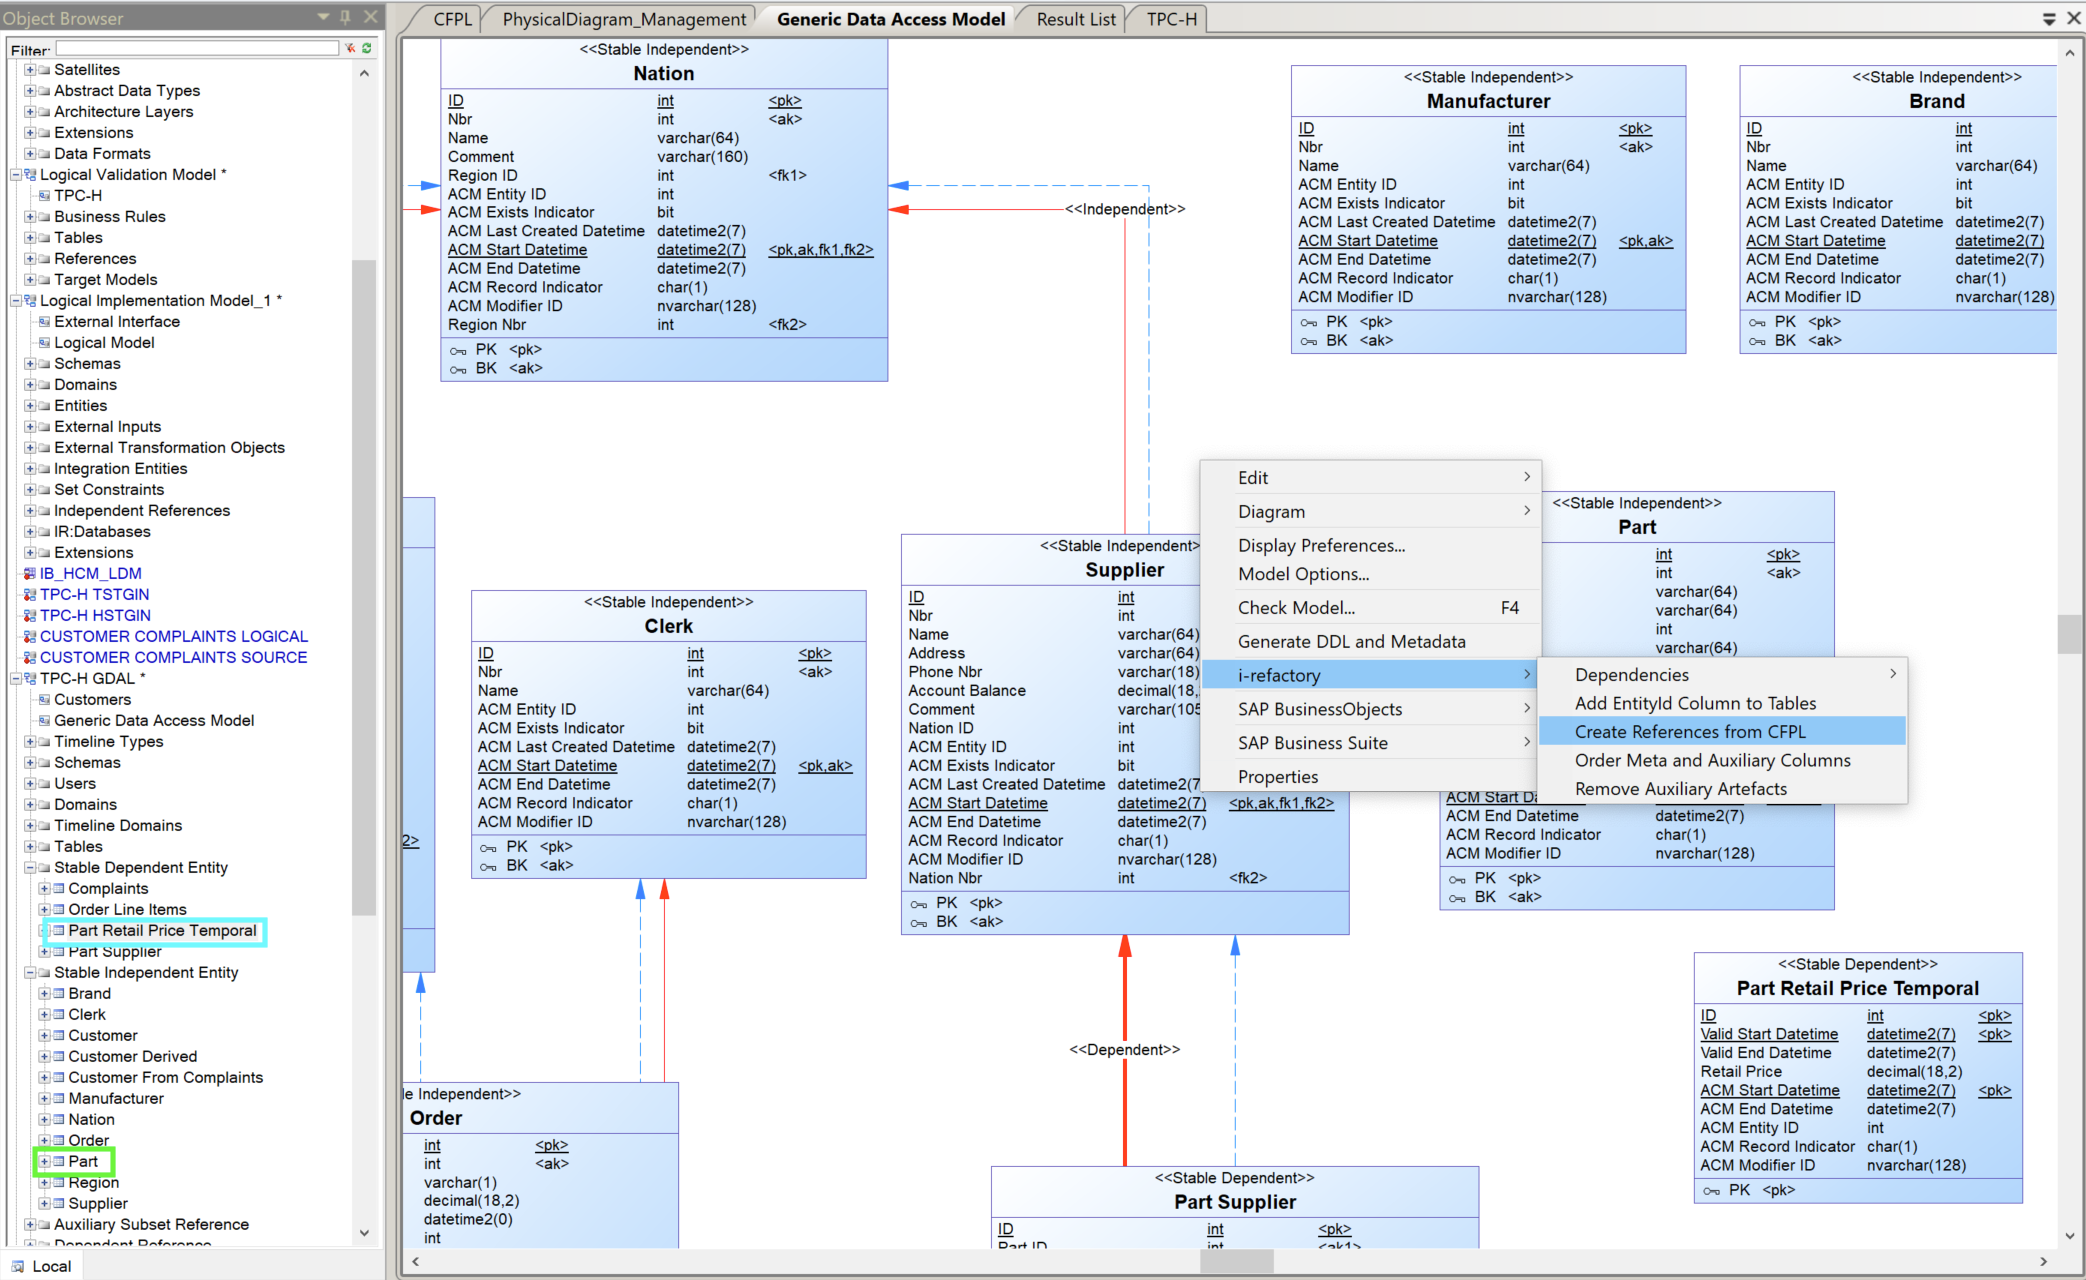Viewport: 2086px width, 1280px height.
Task: Switch to the PhysicalDiagram_Management tab
Action: coord(624,19)
